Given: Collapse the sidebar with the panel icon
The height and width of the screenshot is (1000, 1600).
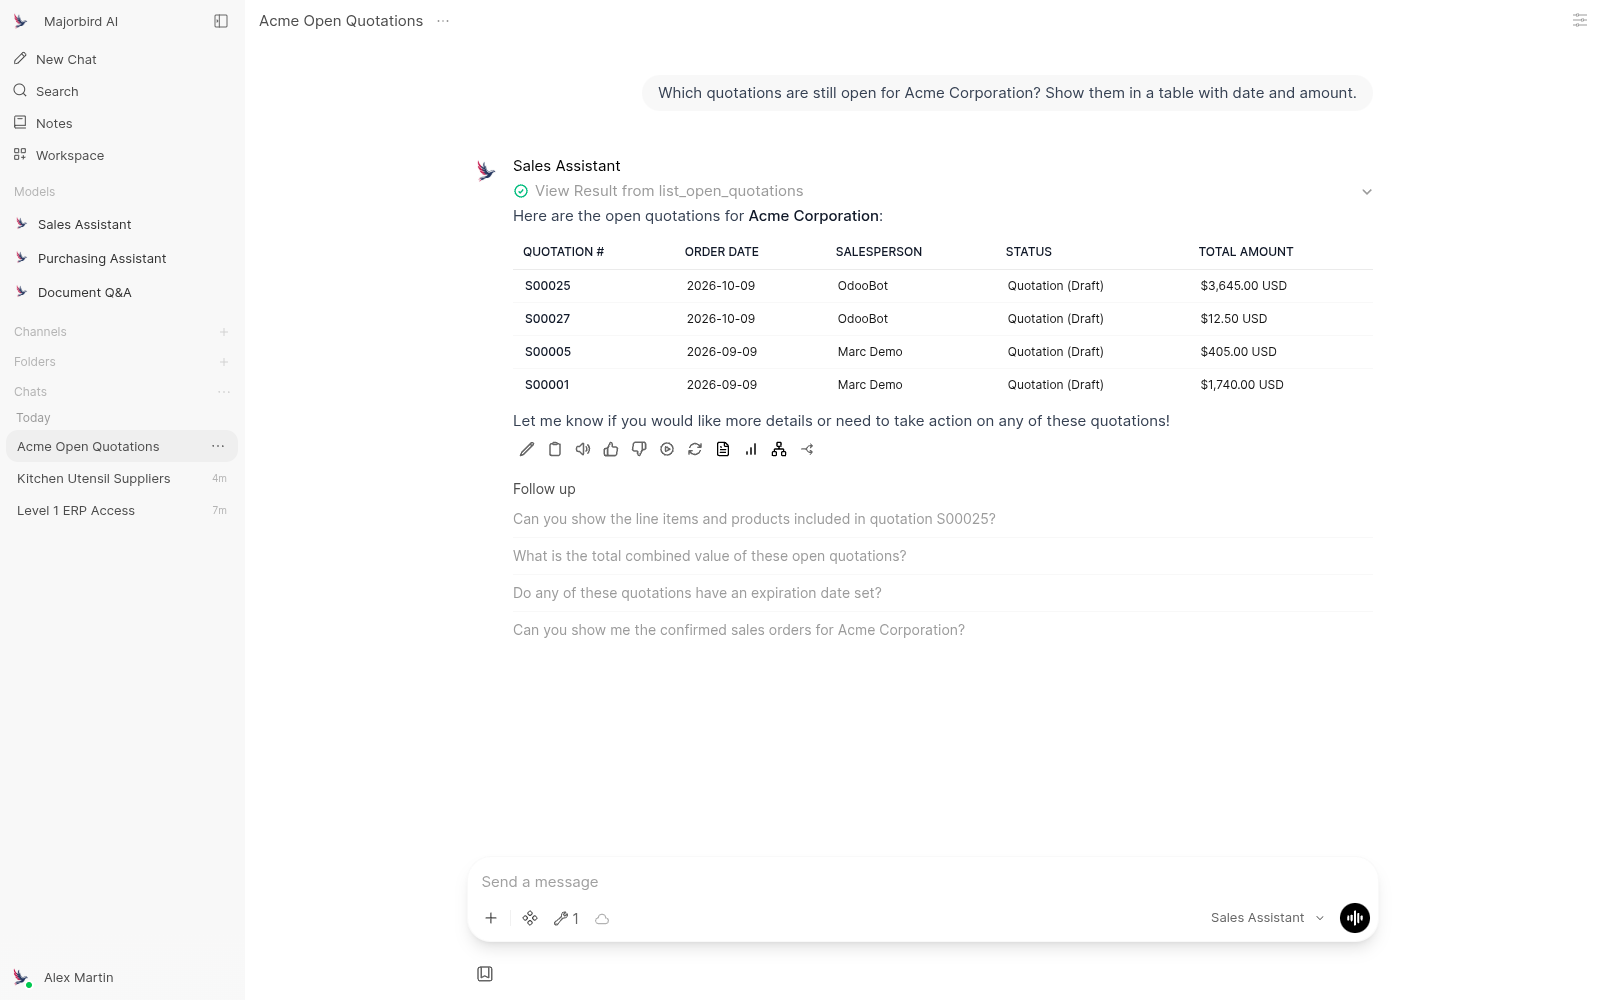Looking at the screenshot, I should pyautogui.click(x=221, y=21).
